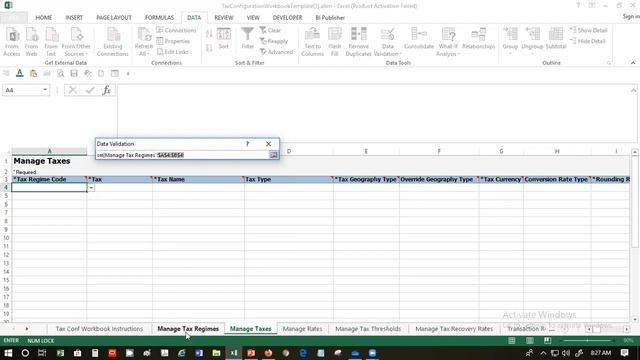640x360 pixels.
Task: Open the BI Publisher ribbon tab
Action: 330,18
